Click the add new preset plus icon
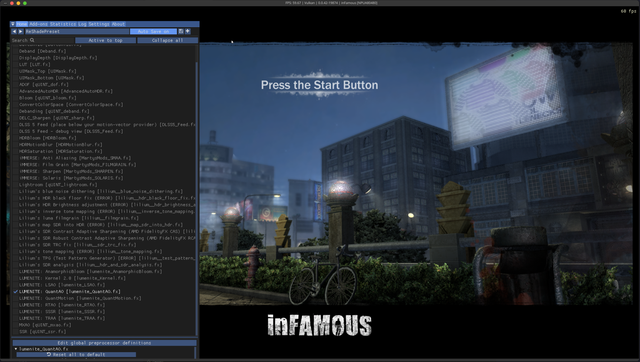 coord(188,31)
